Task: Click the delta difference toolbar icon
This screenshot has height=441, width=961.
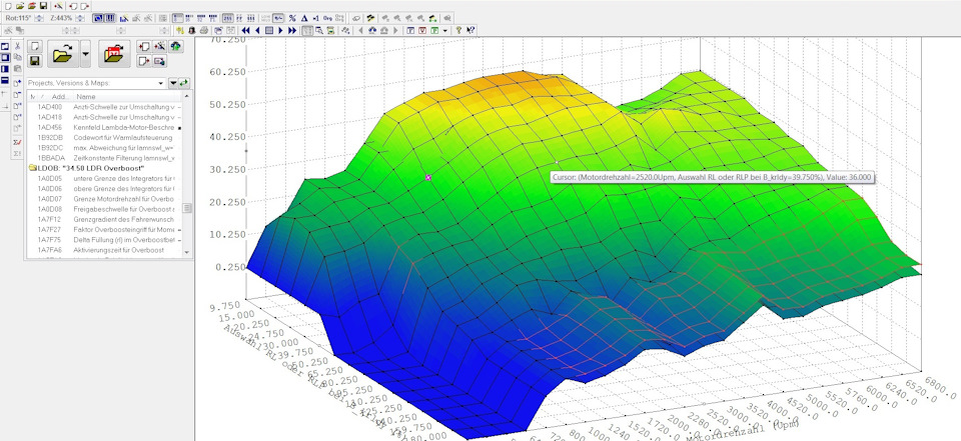Action: click(304, 18)
